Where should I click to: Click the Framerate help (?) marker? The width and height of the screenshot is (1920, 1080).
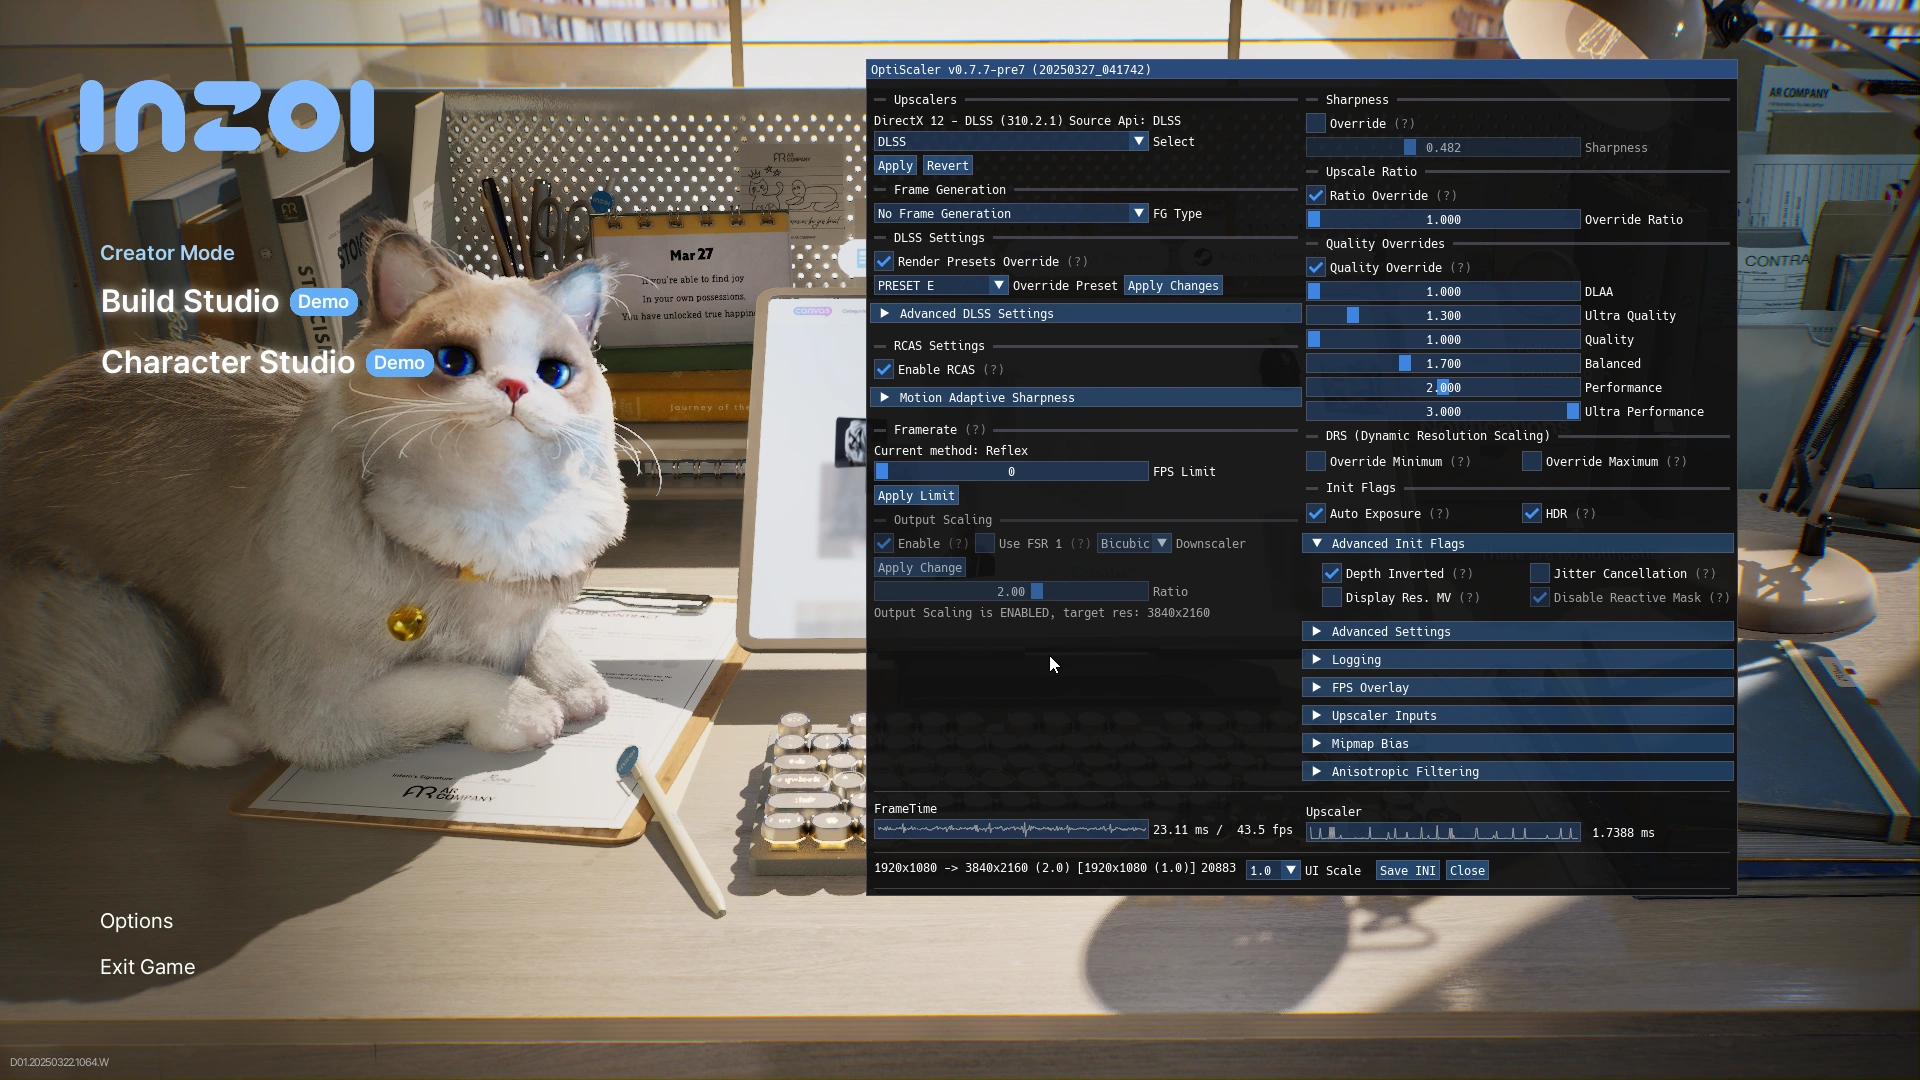pos(975,430)
